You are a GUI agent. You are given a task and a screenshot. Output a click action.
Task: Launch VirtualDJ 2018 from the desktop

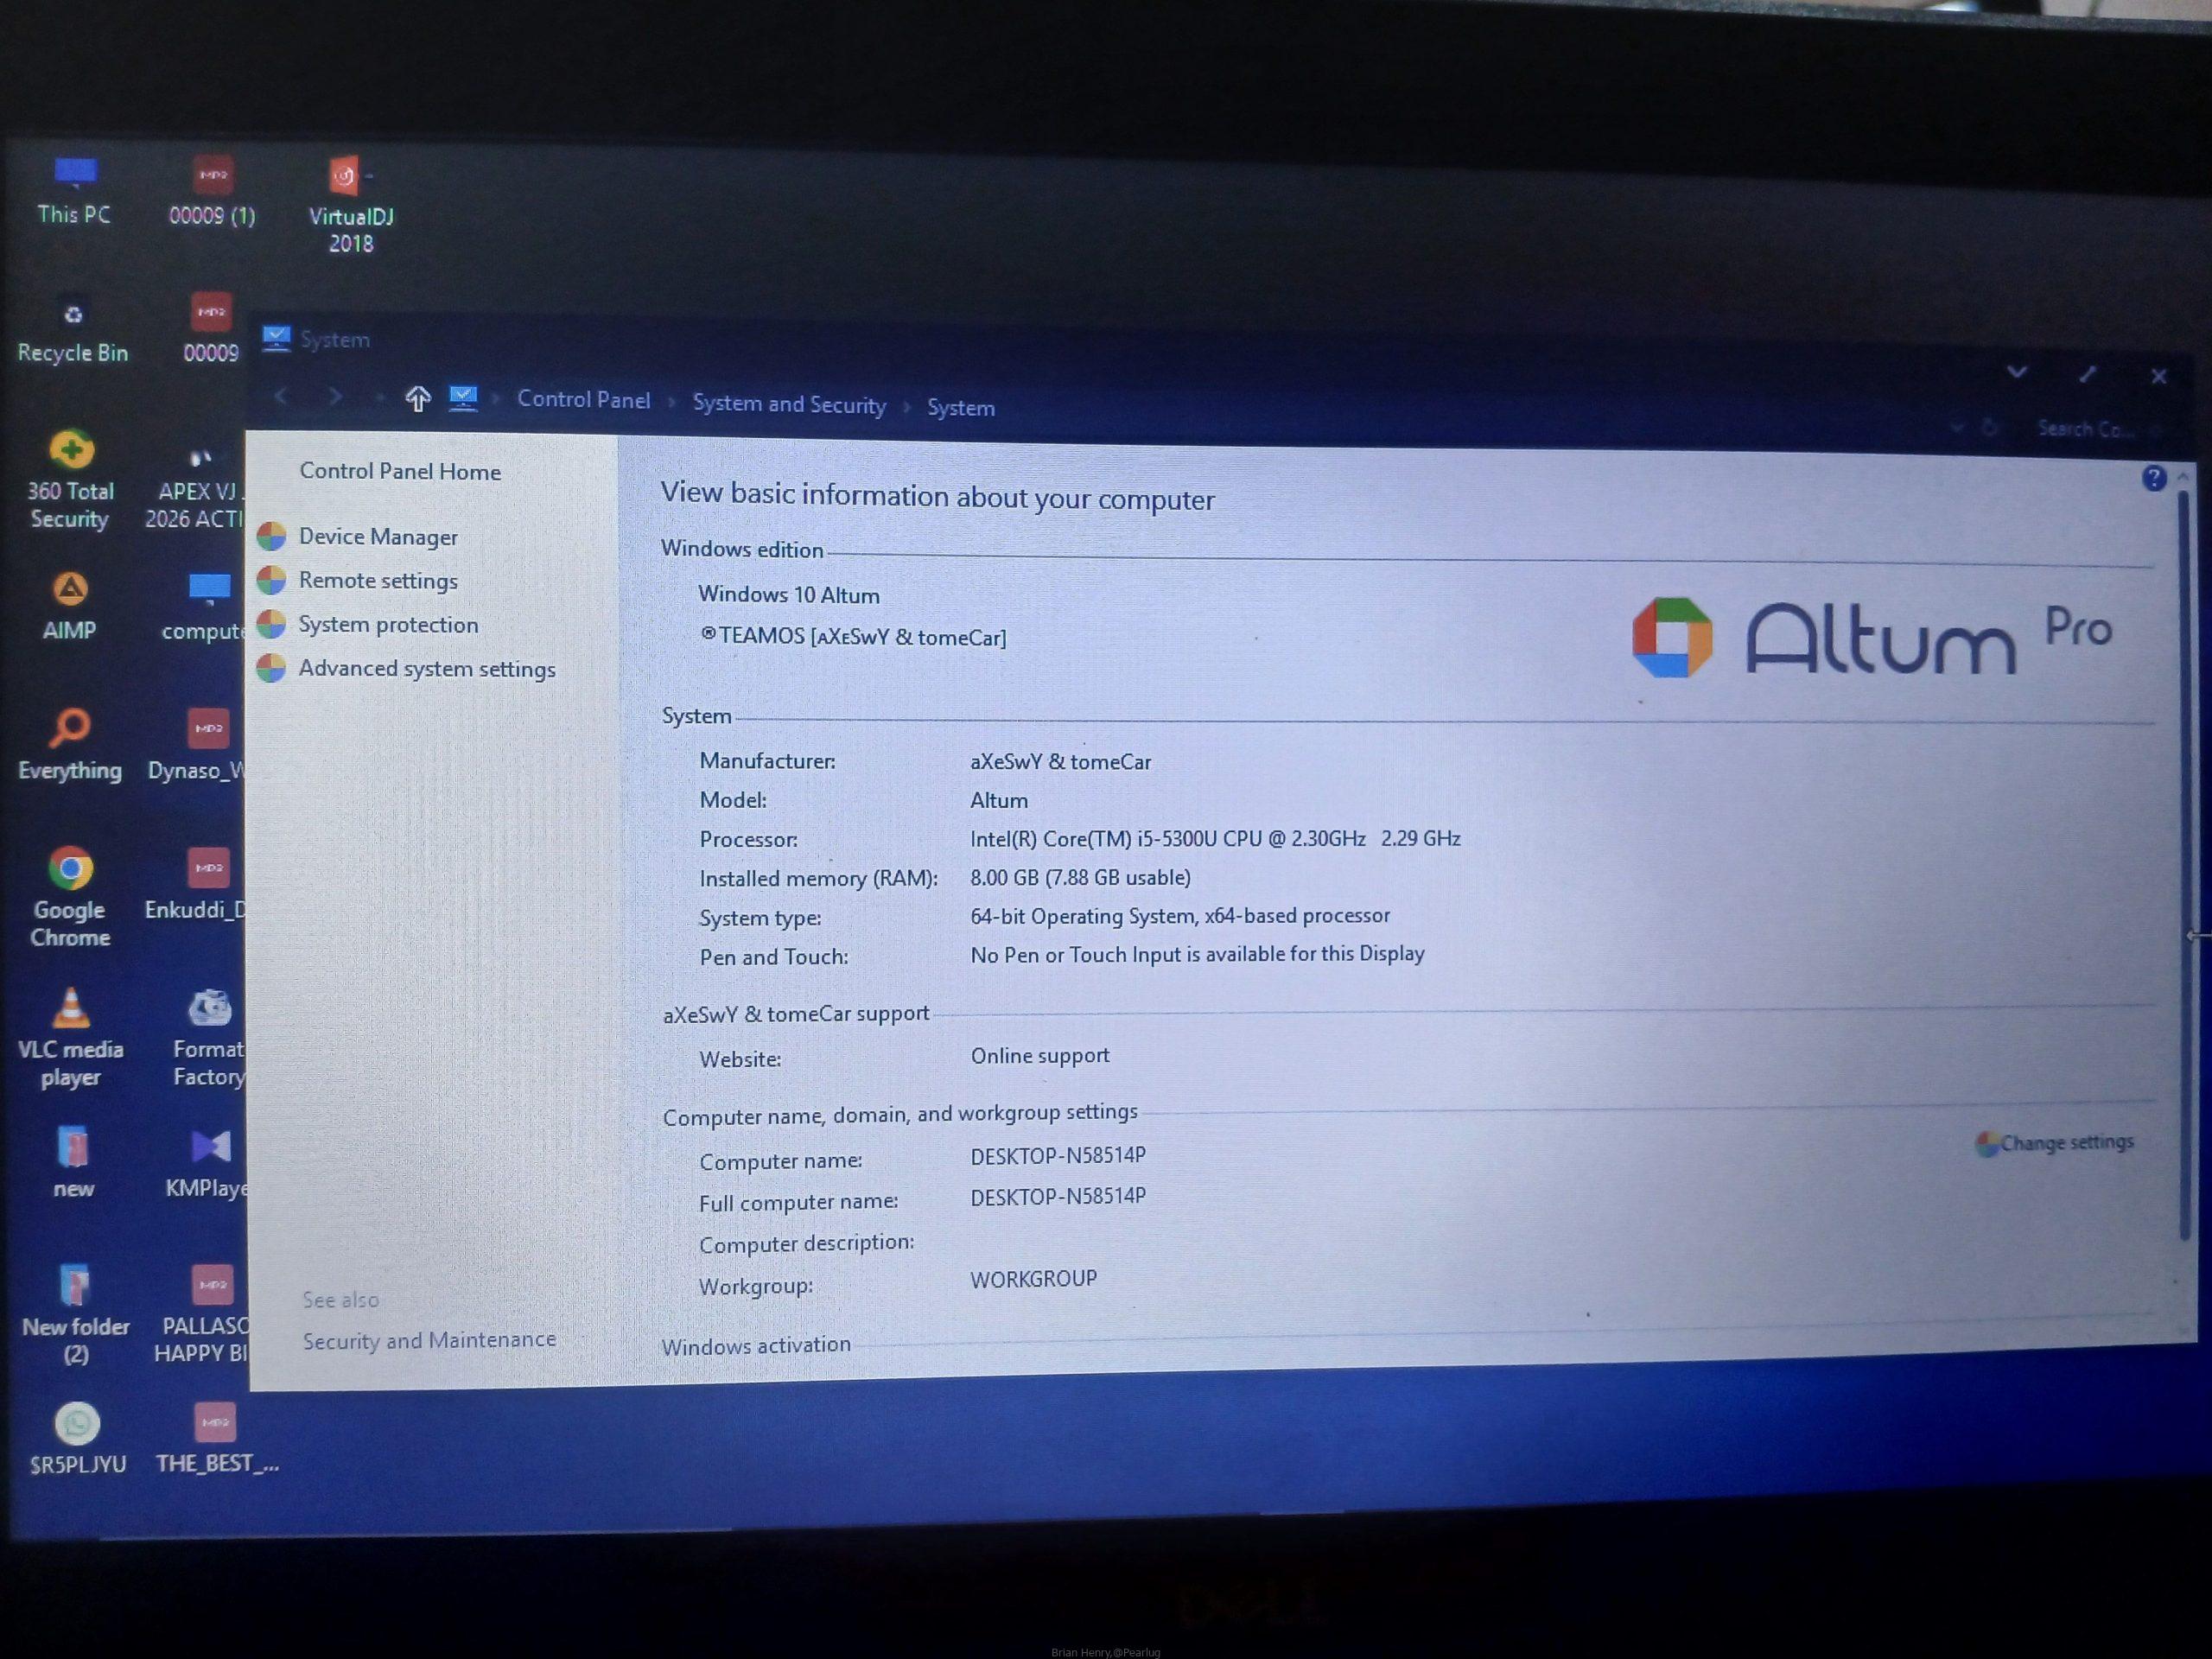[350, 205]
